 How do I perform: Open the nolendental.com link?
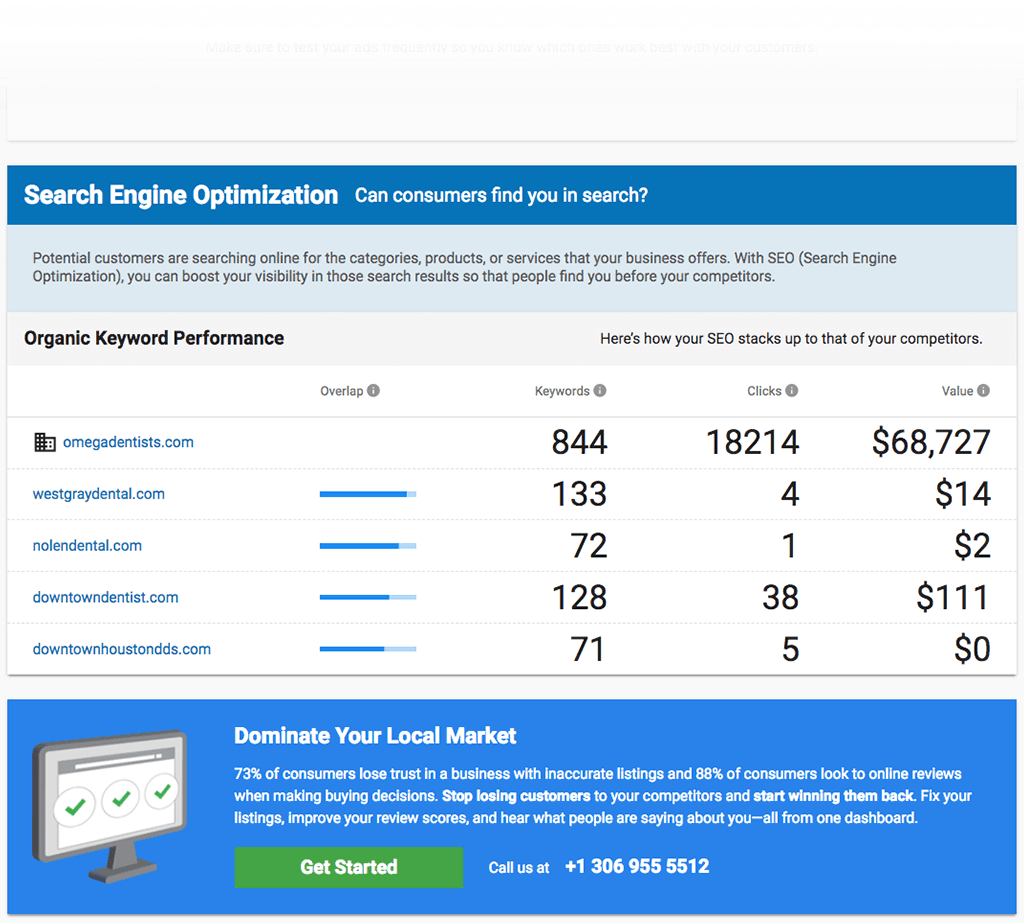point(87,545)
